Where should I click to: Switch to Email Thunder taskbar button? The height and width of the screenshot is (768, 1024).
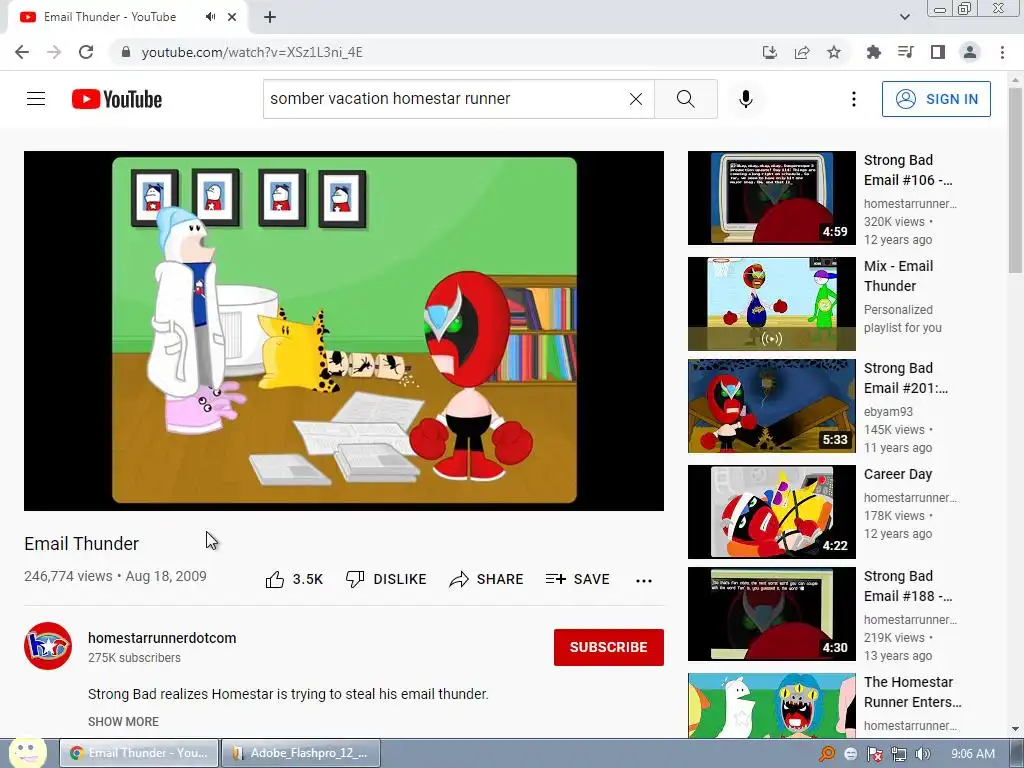pyautogui.click(x=139, y=753)
